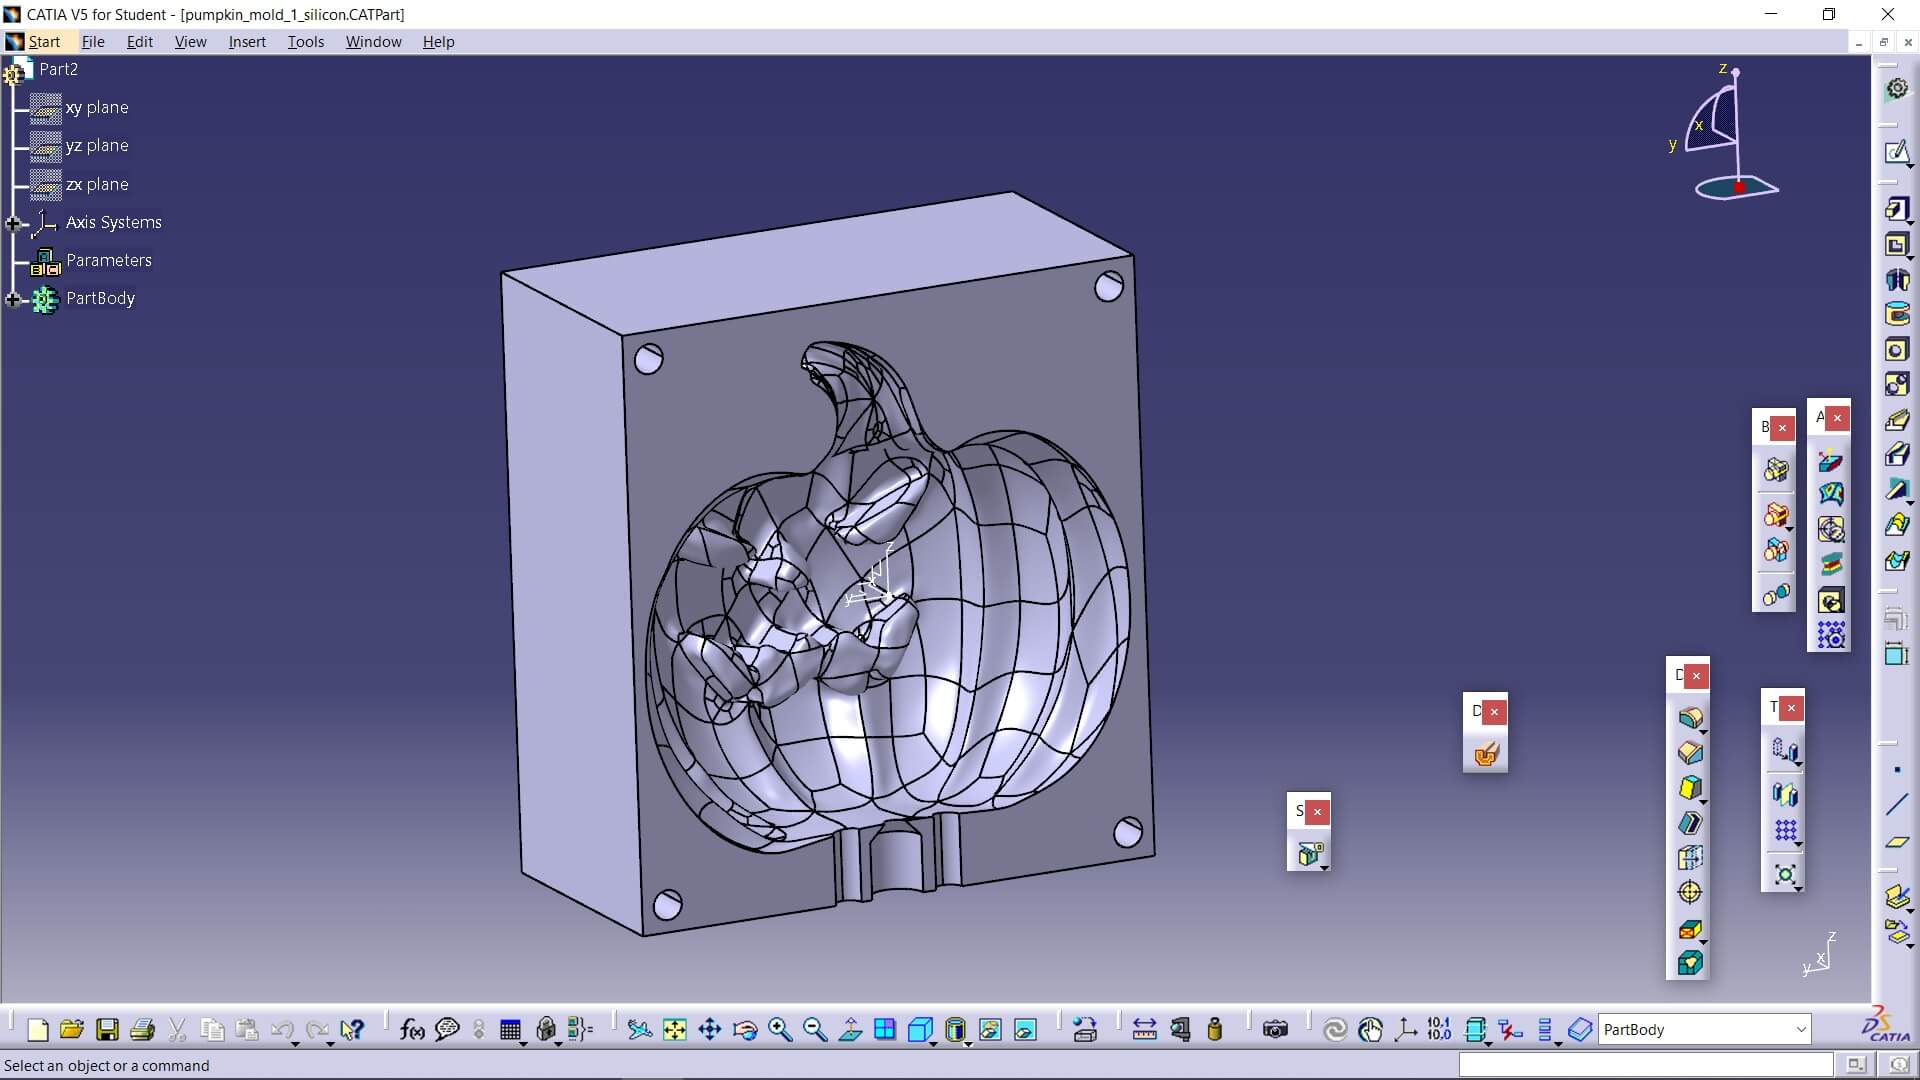
Task: Close the floating D dress-up toolbar
Action: [x=1696, y=676]
